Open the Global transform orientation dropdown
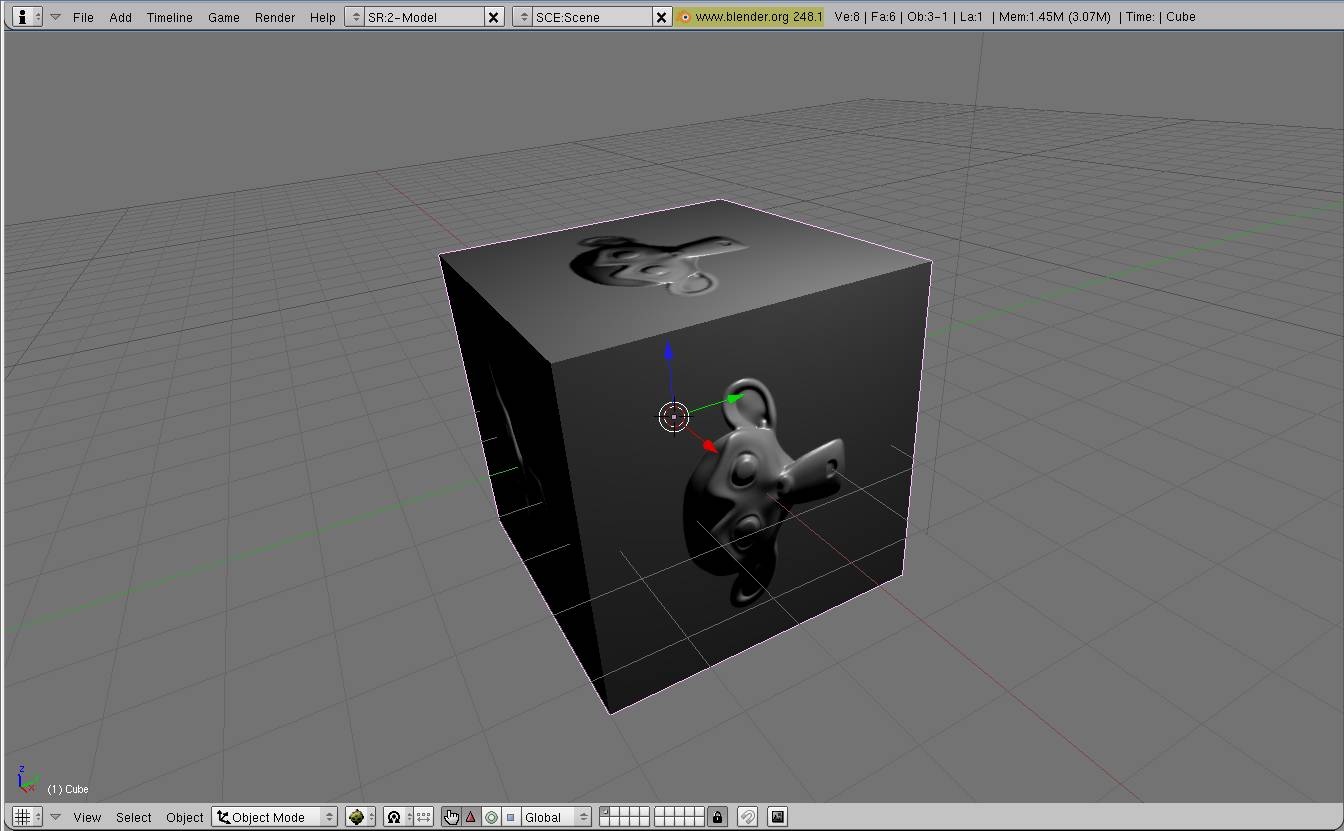1344x831 pixels. [557, 817]
